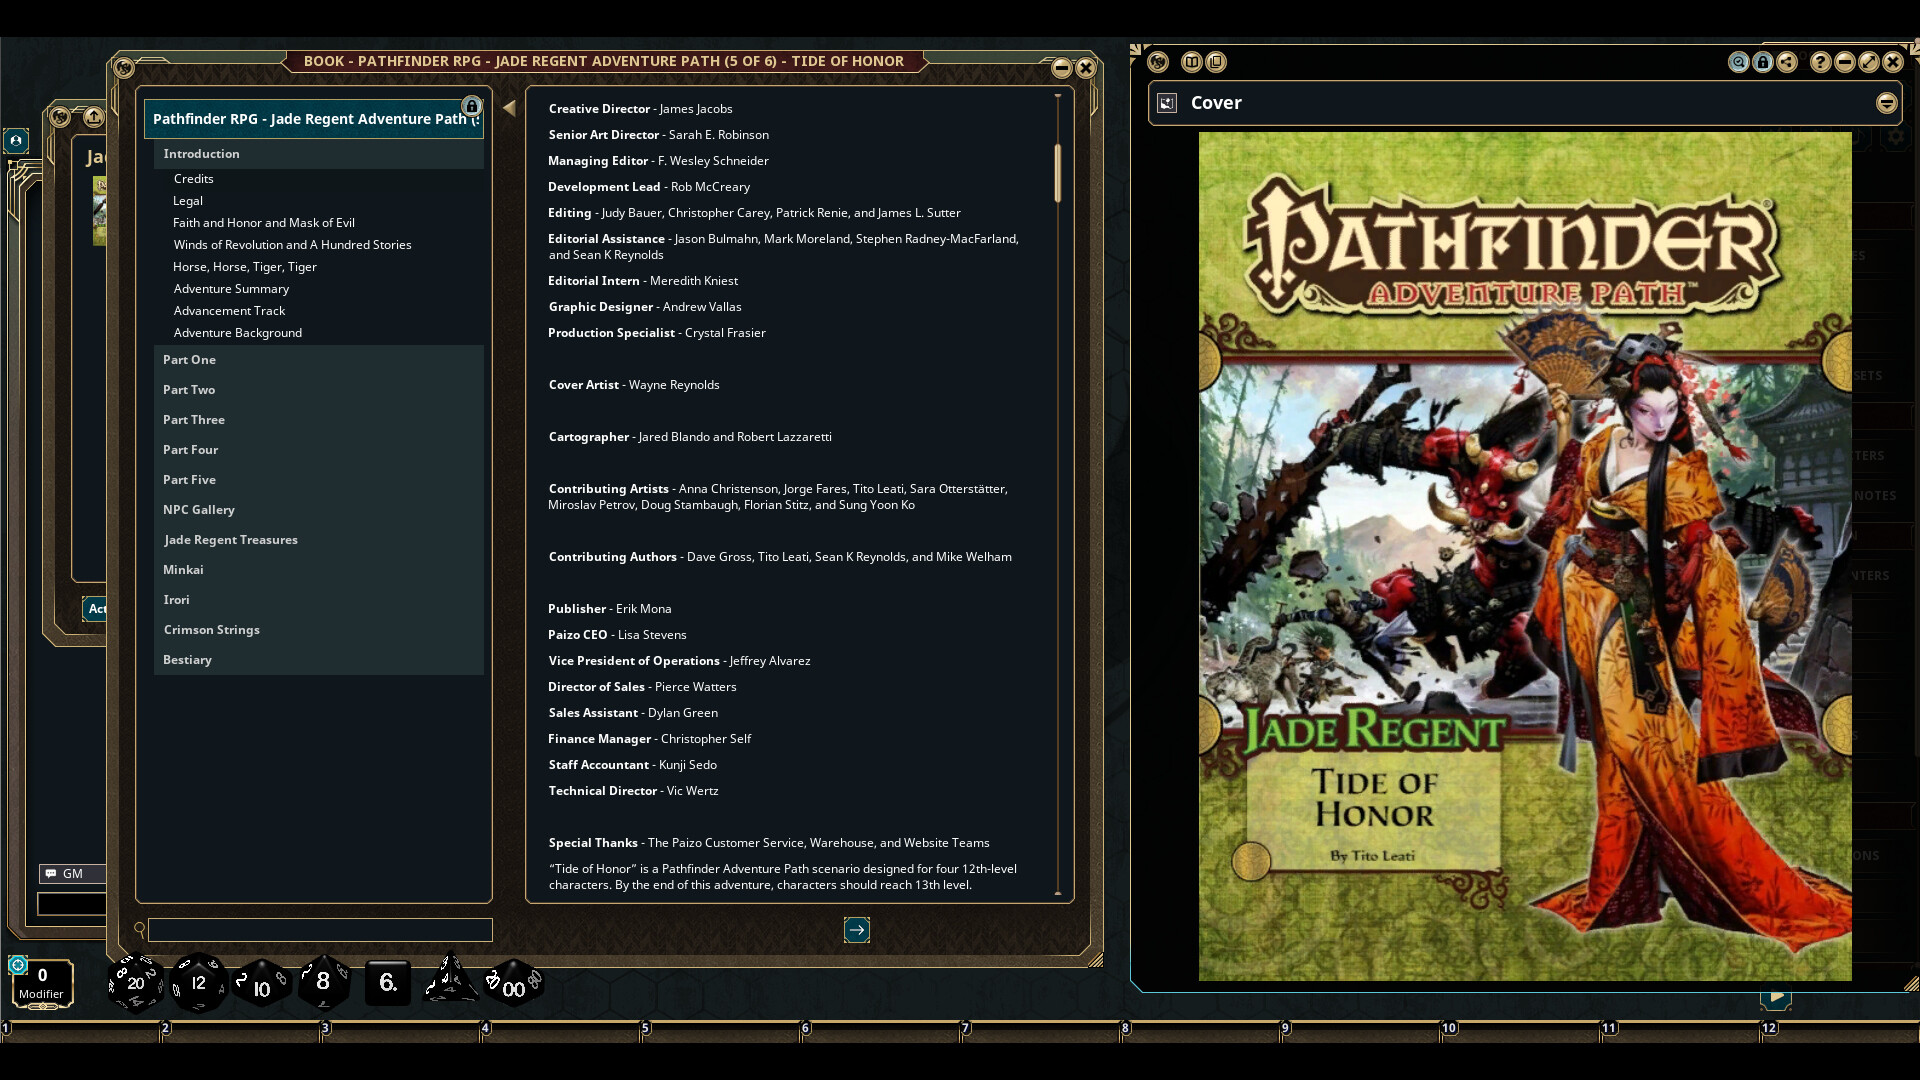Screen dimensions: 1920x1080
Task: Expand the NPC Gallery chapter
Action: [318, 510]
